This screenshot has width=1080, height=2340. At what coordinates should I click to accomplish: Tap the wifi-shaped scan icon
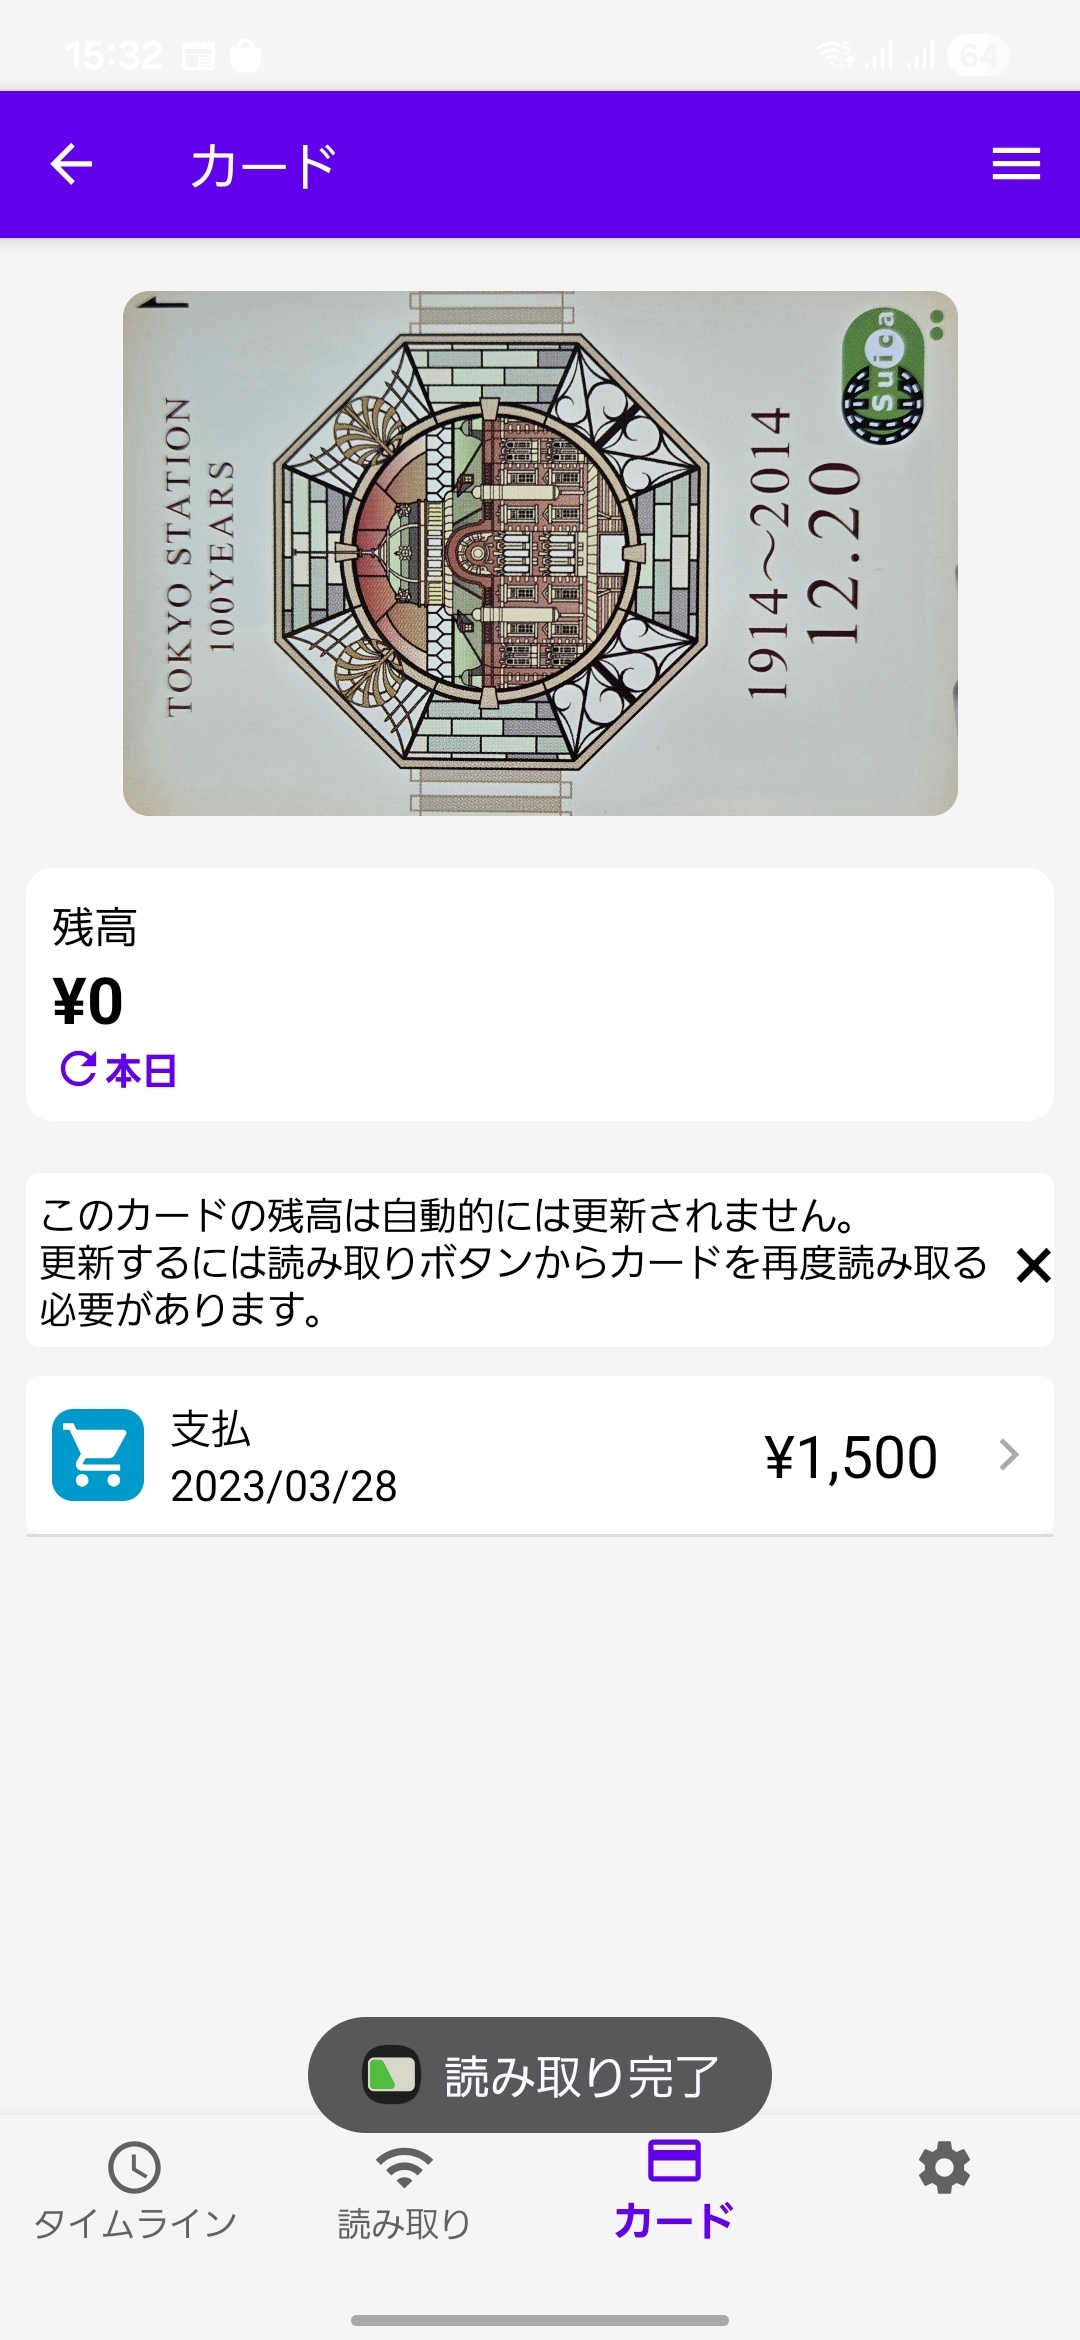(x=404, y=2167)
